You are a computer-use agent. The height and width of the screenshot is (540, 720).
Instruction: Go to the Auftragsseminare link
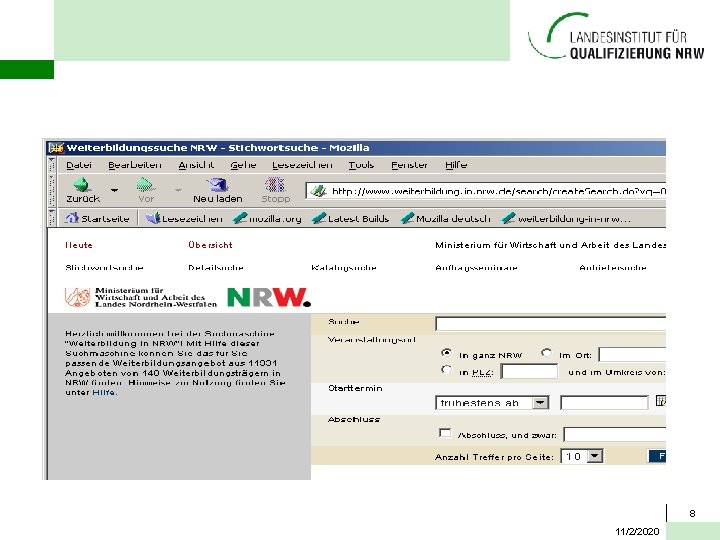click(476, 267)
